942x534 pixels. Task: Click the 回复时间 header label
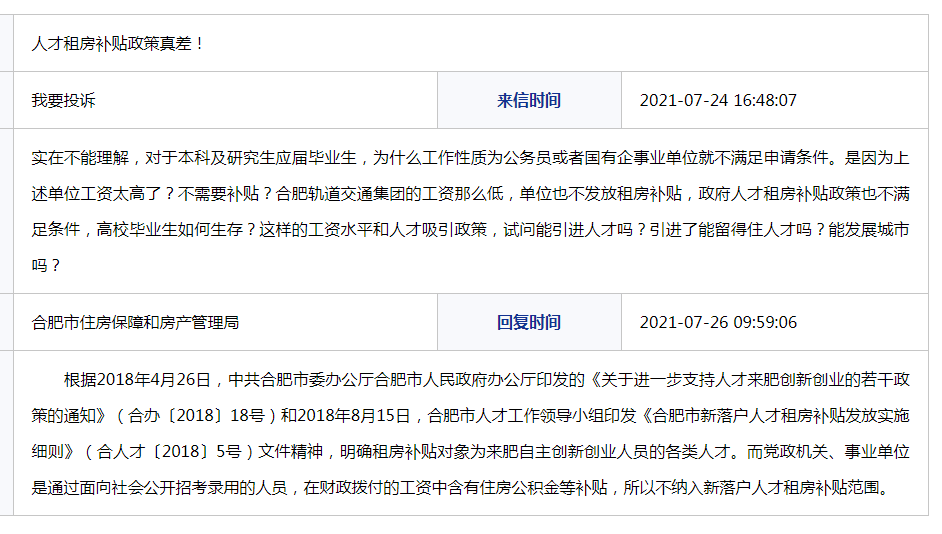coord(529,322)
